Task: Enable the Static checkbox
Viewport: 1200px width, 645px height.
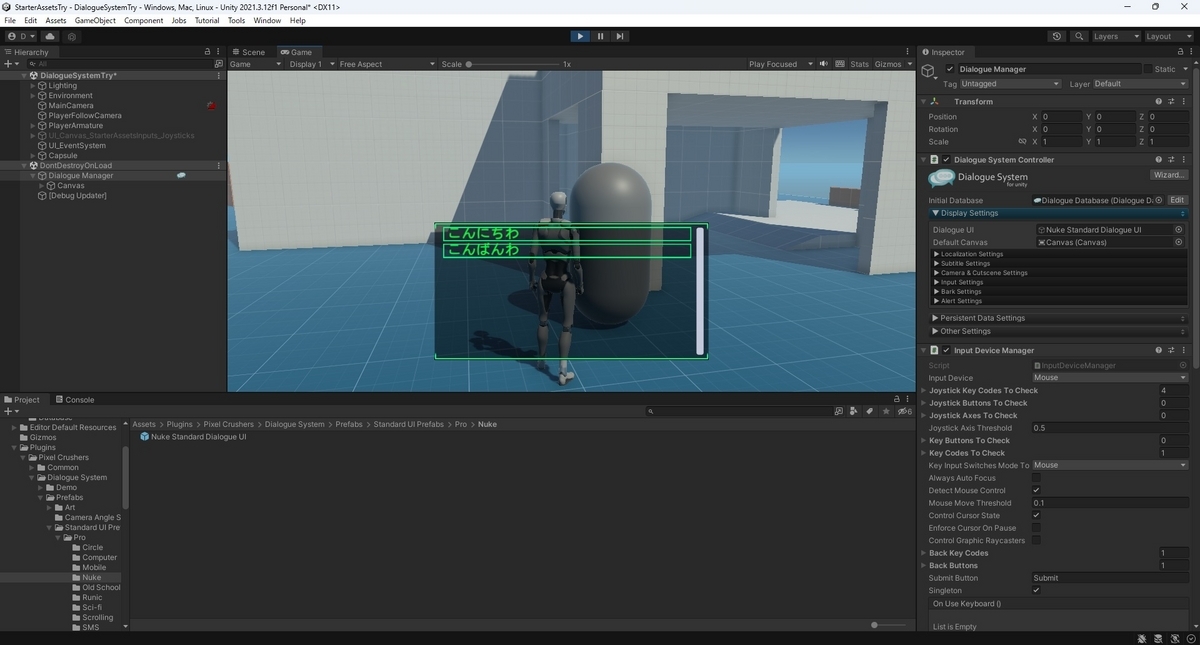Action: [x=1147, y=69]
